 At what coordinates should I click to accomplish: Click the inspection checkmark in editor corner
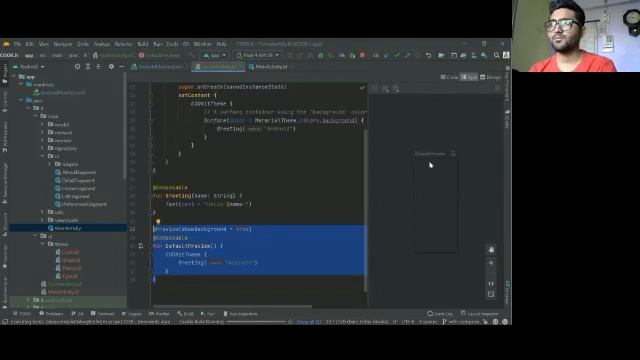point(362,87)
